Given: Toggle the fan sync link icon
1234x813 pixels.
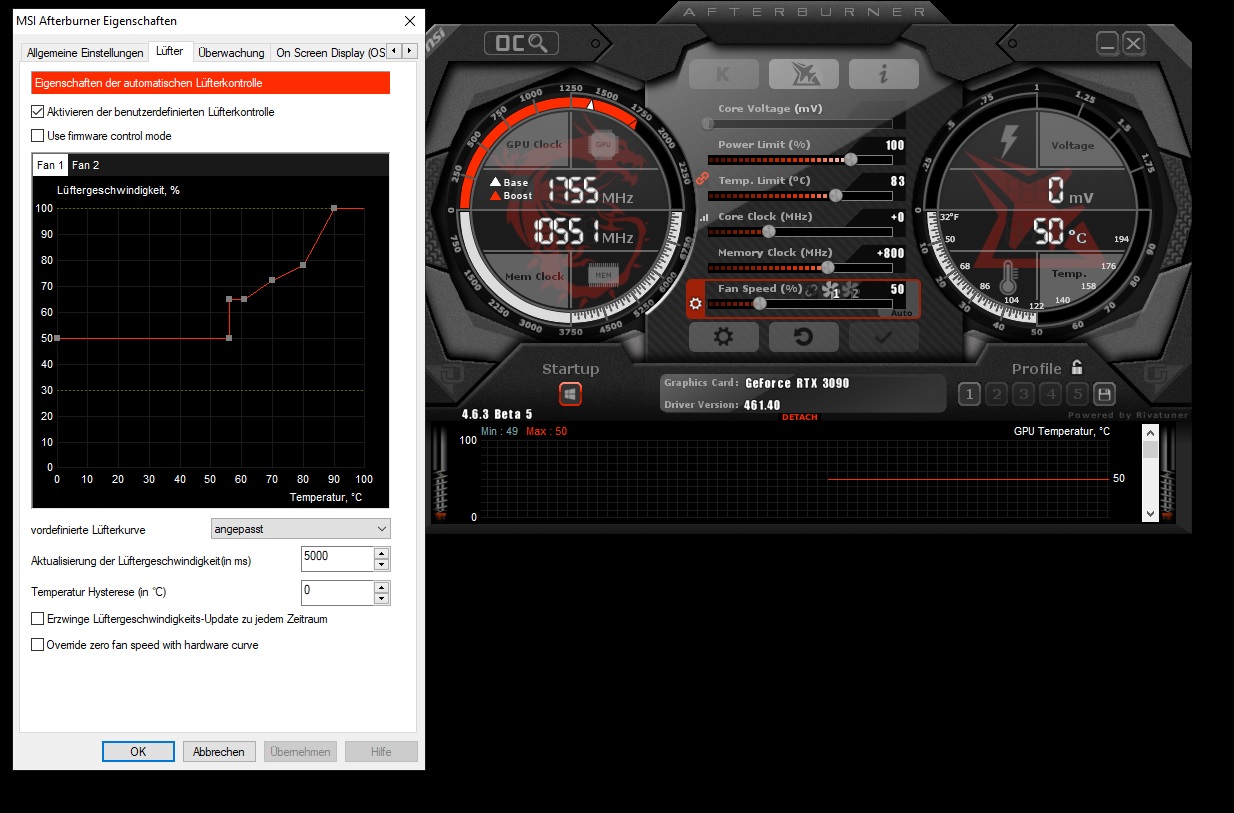Looking at the screenshot, I should click(812, 290).
